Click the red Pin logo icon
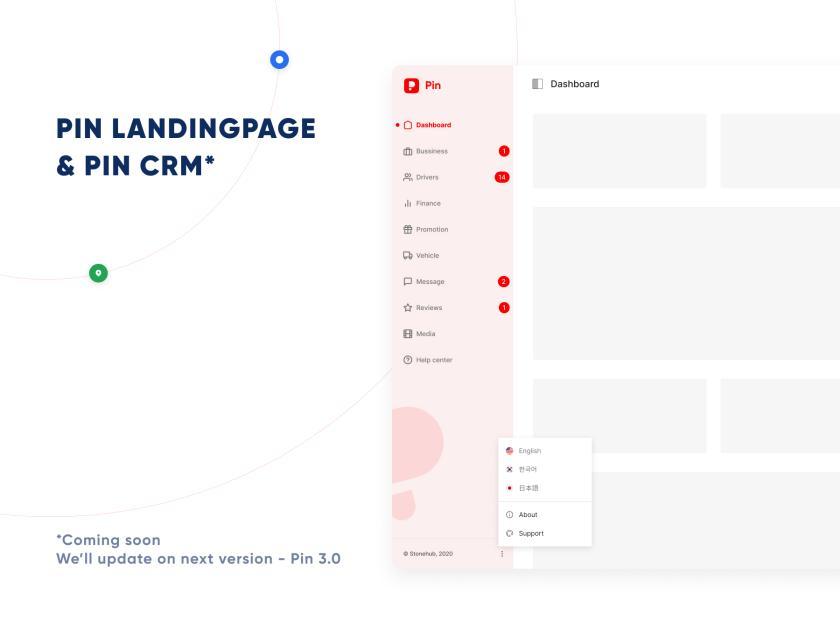Image resolution: width=840 pixels, height=634 pixels. coord(411,86)
